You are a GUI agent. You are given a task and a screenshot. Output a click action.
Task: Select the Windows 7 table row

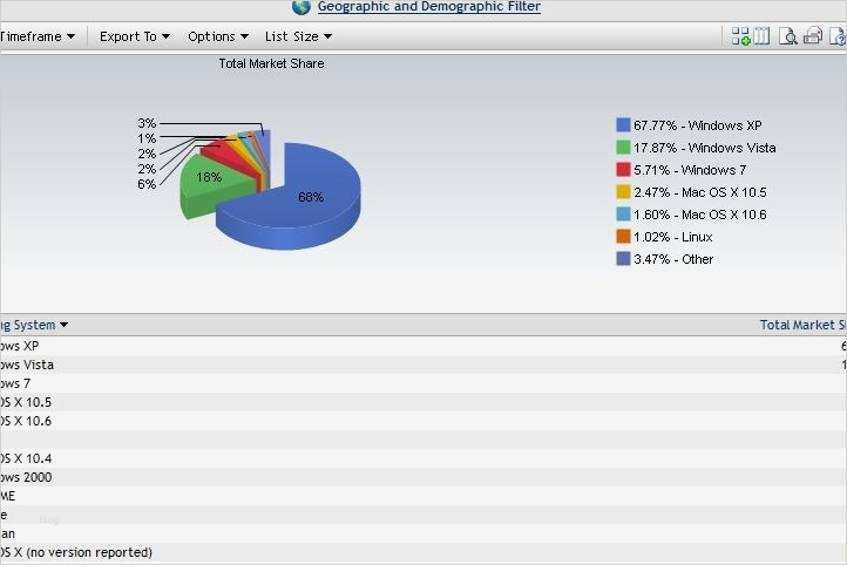point(424,384)
